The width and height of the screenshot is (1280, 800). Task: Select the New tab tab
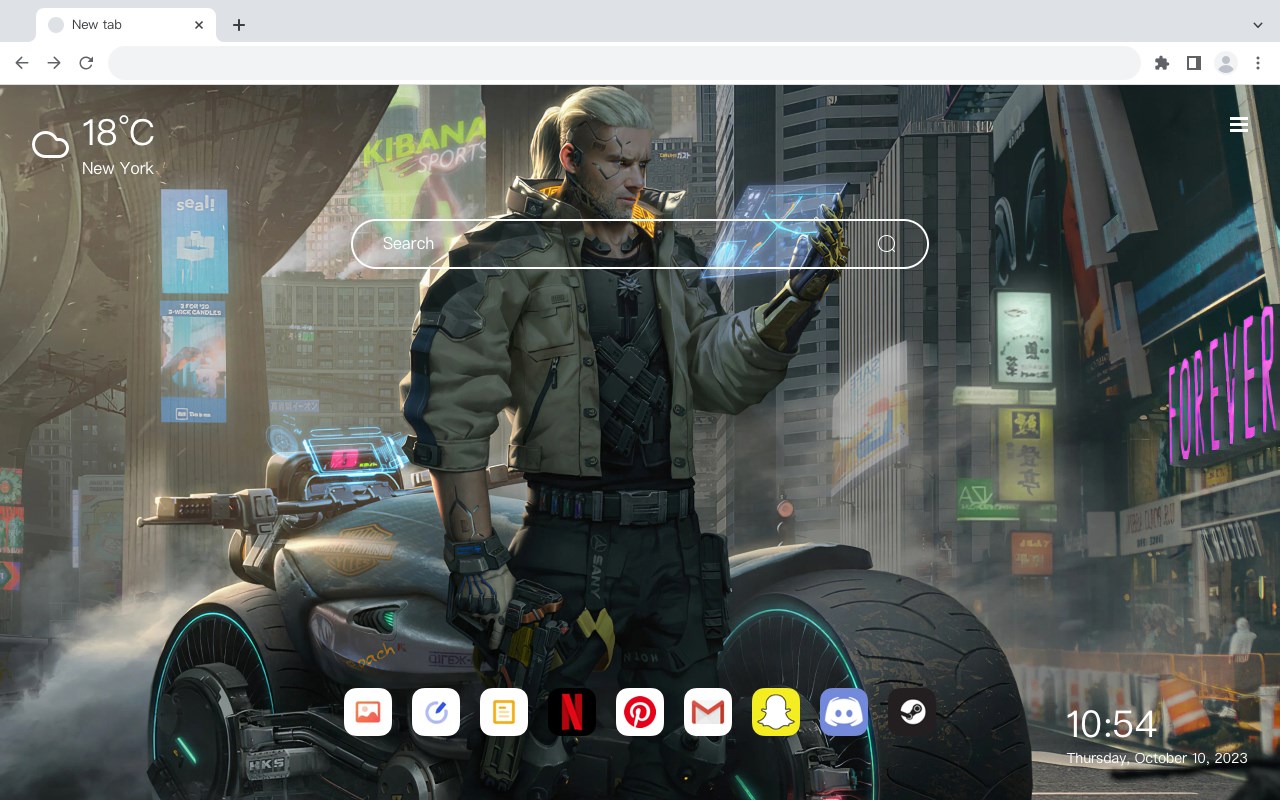click(126, 25)
